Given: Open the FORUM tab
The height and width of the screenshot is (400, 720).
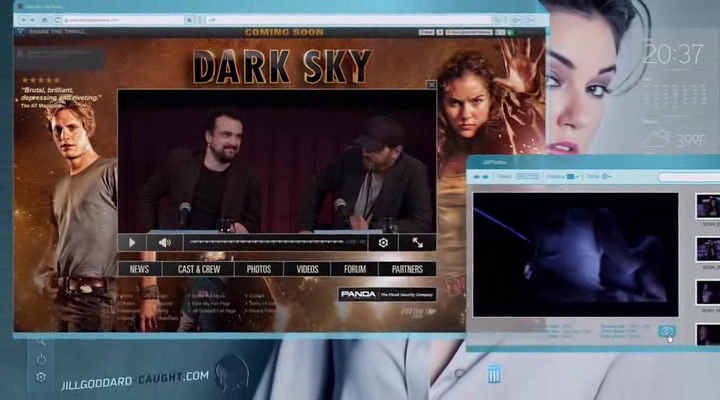Looking at the screenshot, I should pos(355,269).
